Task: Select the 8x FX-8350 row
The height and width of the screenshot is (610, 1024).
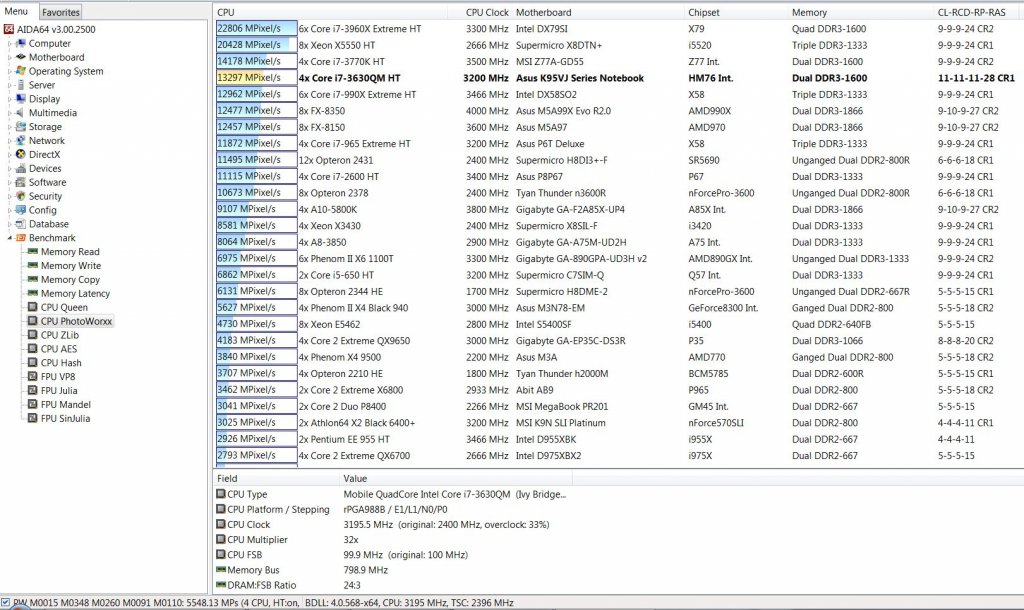Action: click(619, 111)
